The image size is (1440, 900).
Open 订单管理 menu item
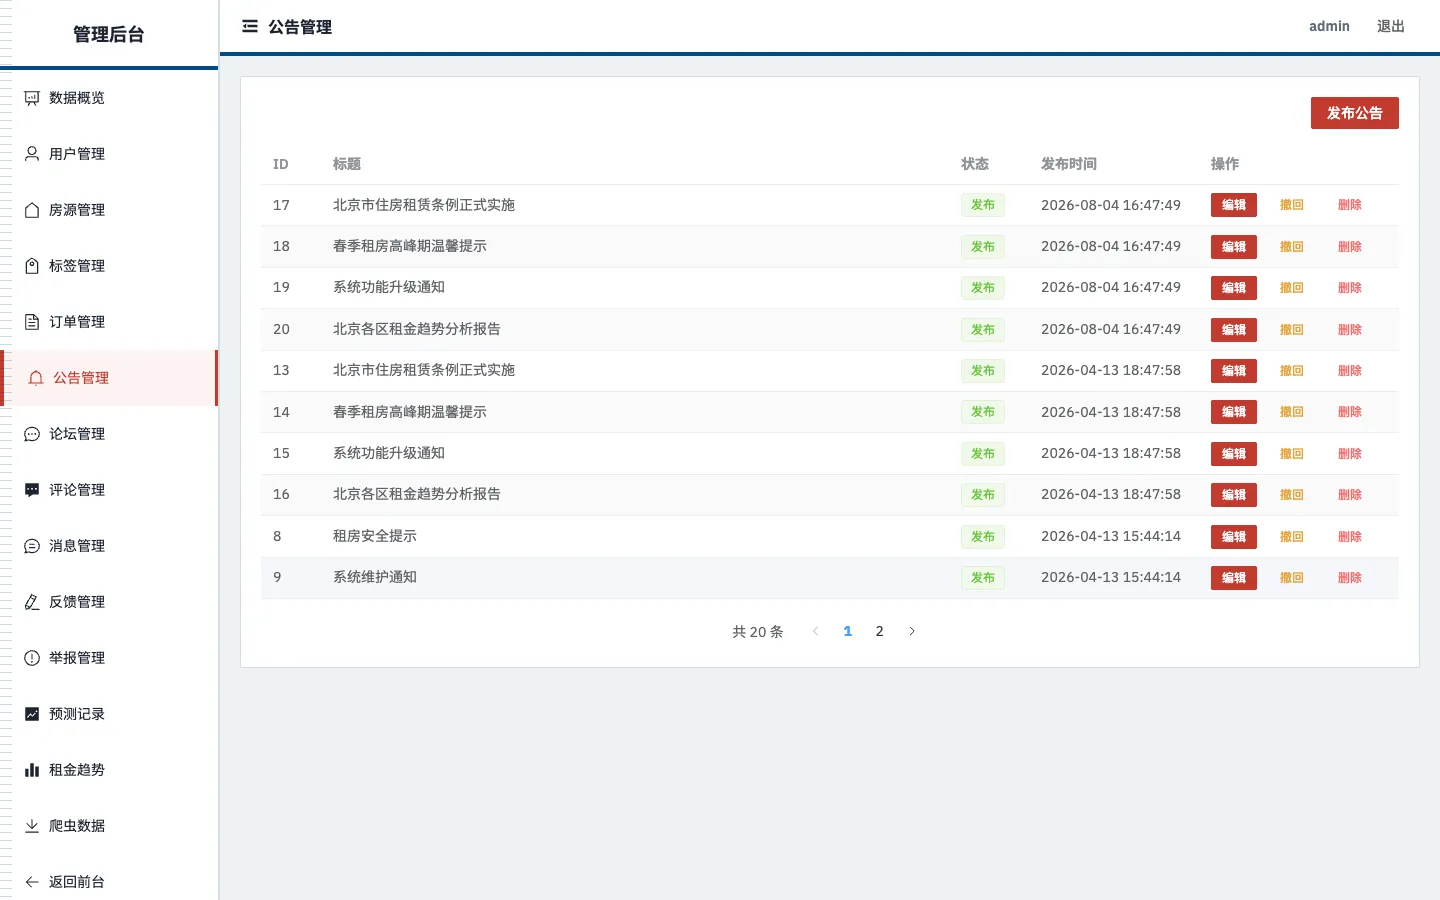click(x=109, y=322)
